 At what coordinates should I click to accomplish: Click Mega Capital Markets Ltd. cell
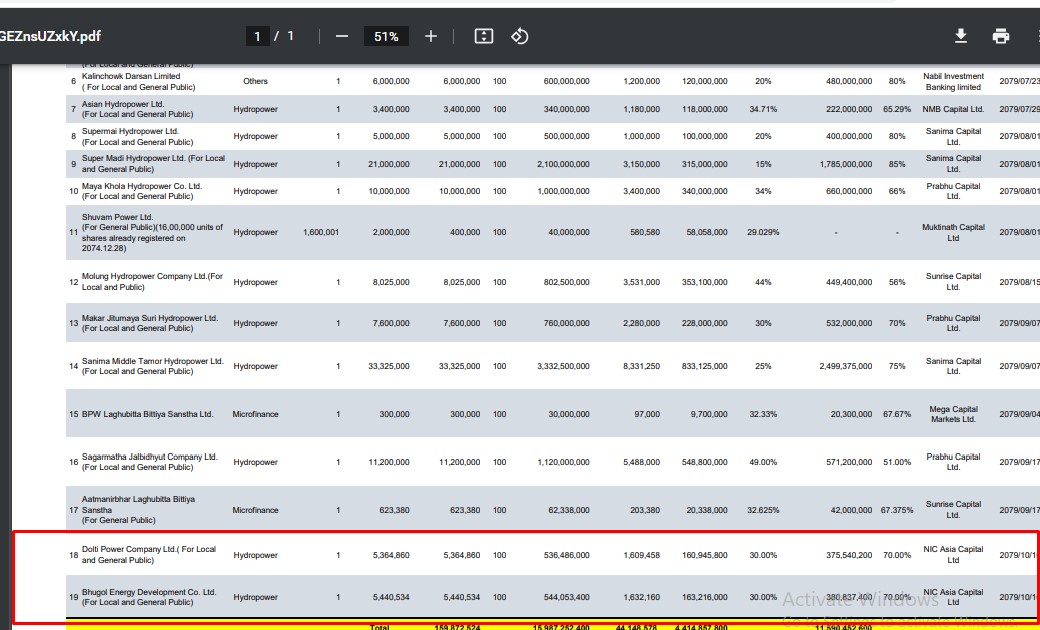pos(953,414)
